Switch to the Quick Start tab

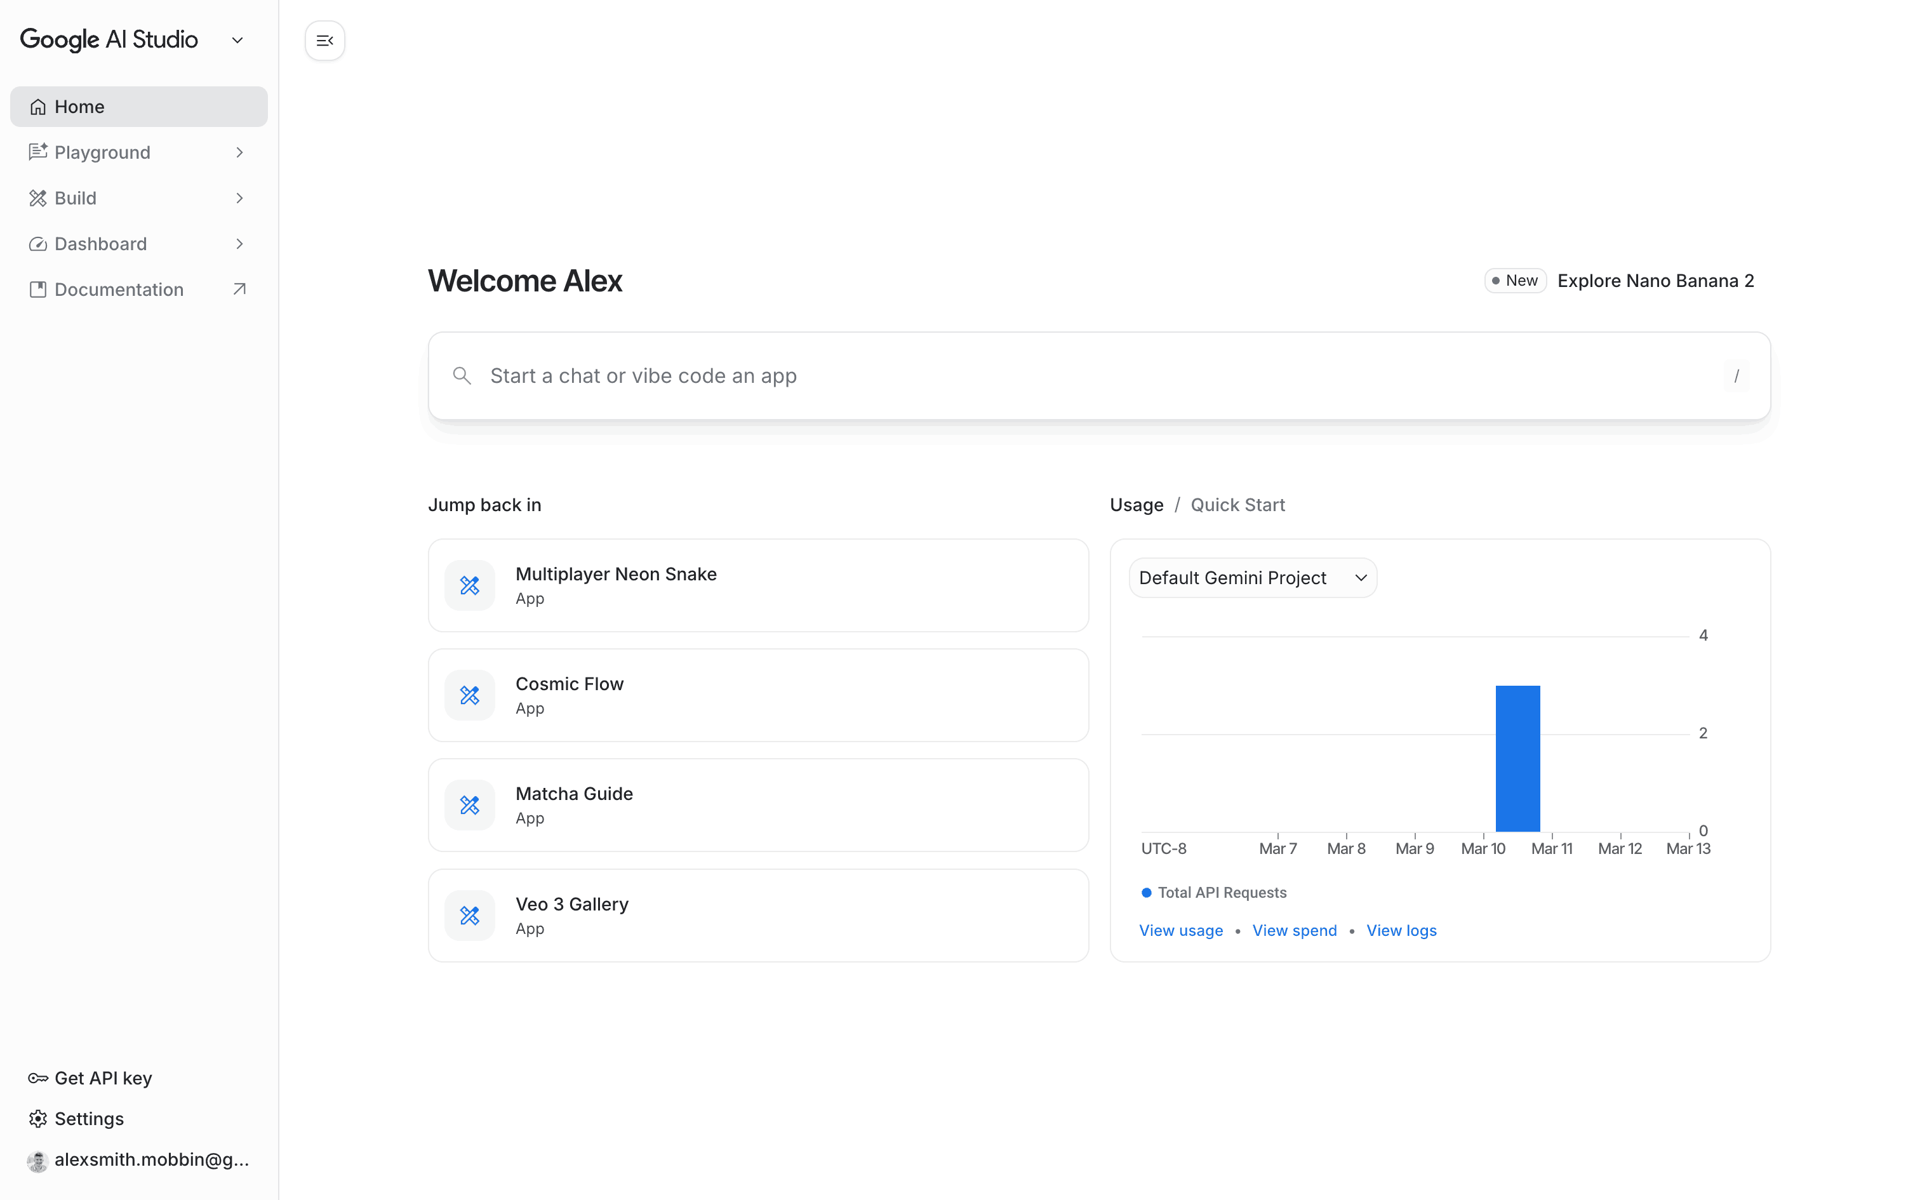click(1237, 505)
